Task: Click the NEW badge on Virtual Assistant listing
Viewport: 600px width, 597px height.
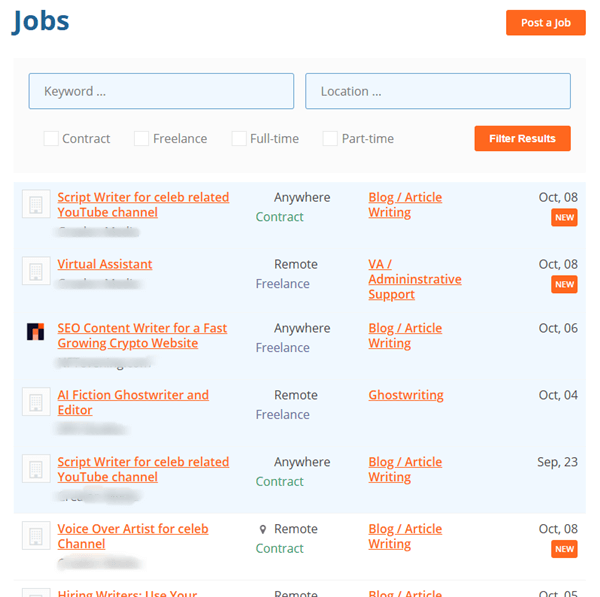Action: (564, 284)
